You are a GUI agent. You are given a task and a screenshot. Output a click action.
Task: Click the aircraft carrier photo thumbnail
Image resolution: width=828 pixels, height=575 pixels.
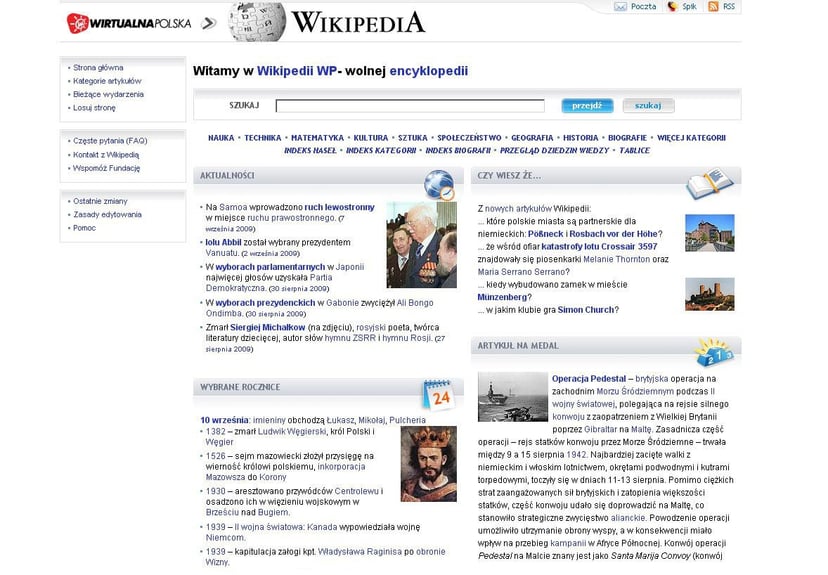click(513, 397)
